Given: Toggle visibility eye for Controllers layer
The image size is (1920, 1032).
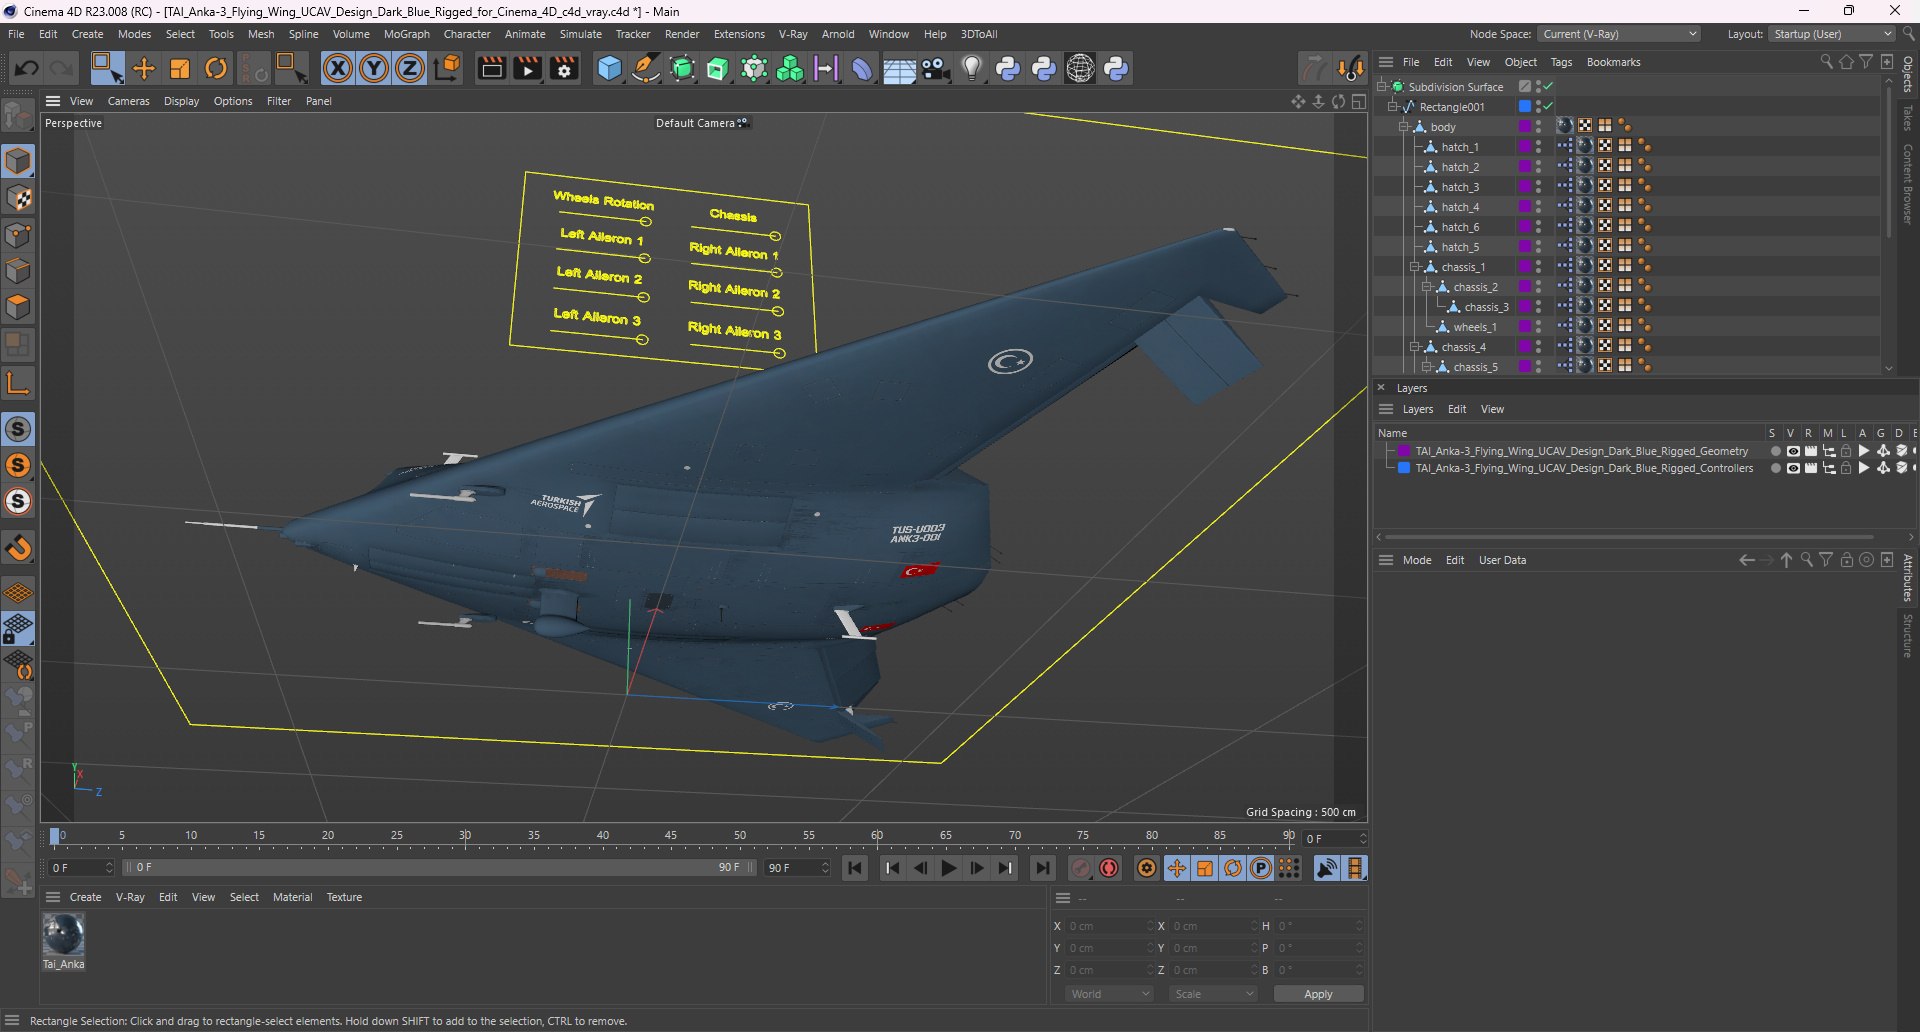Looking at the screenshot, I should click(1793, 468).
